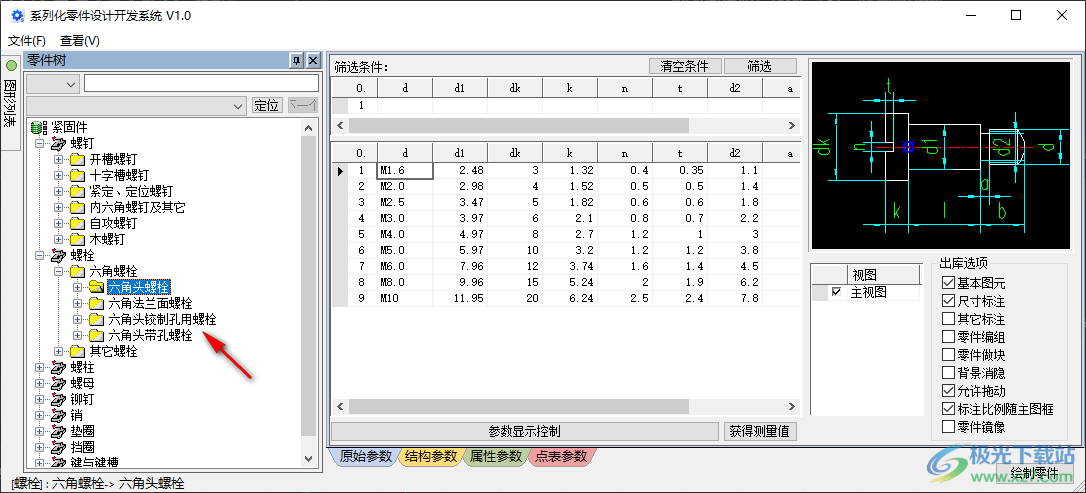Disable 允许拖动 checkbox
1086x493 pixels.
click(948, 391)
